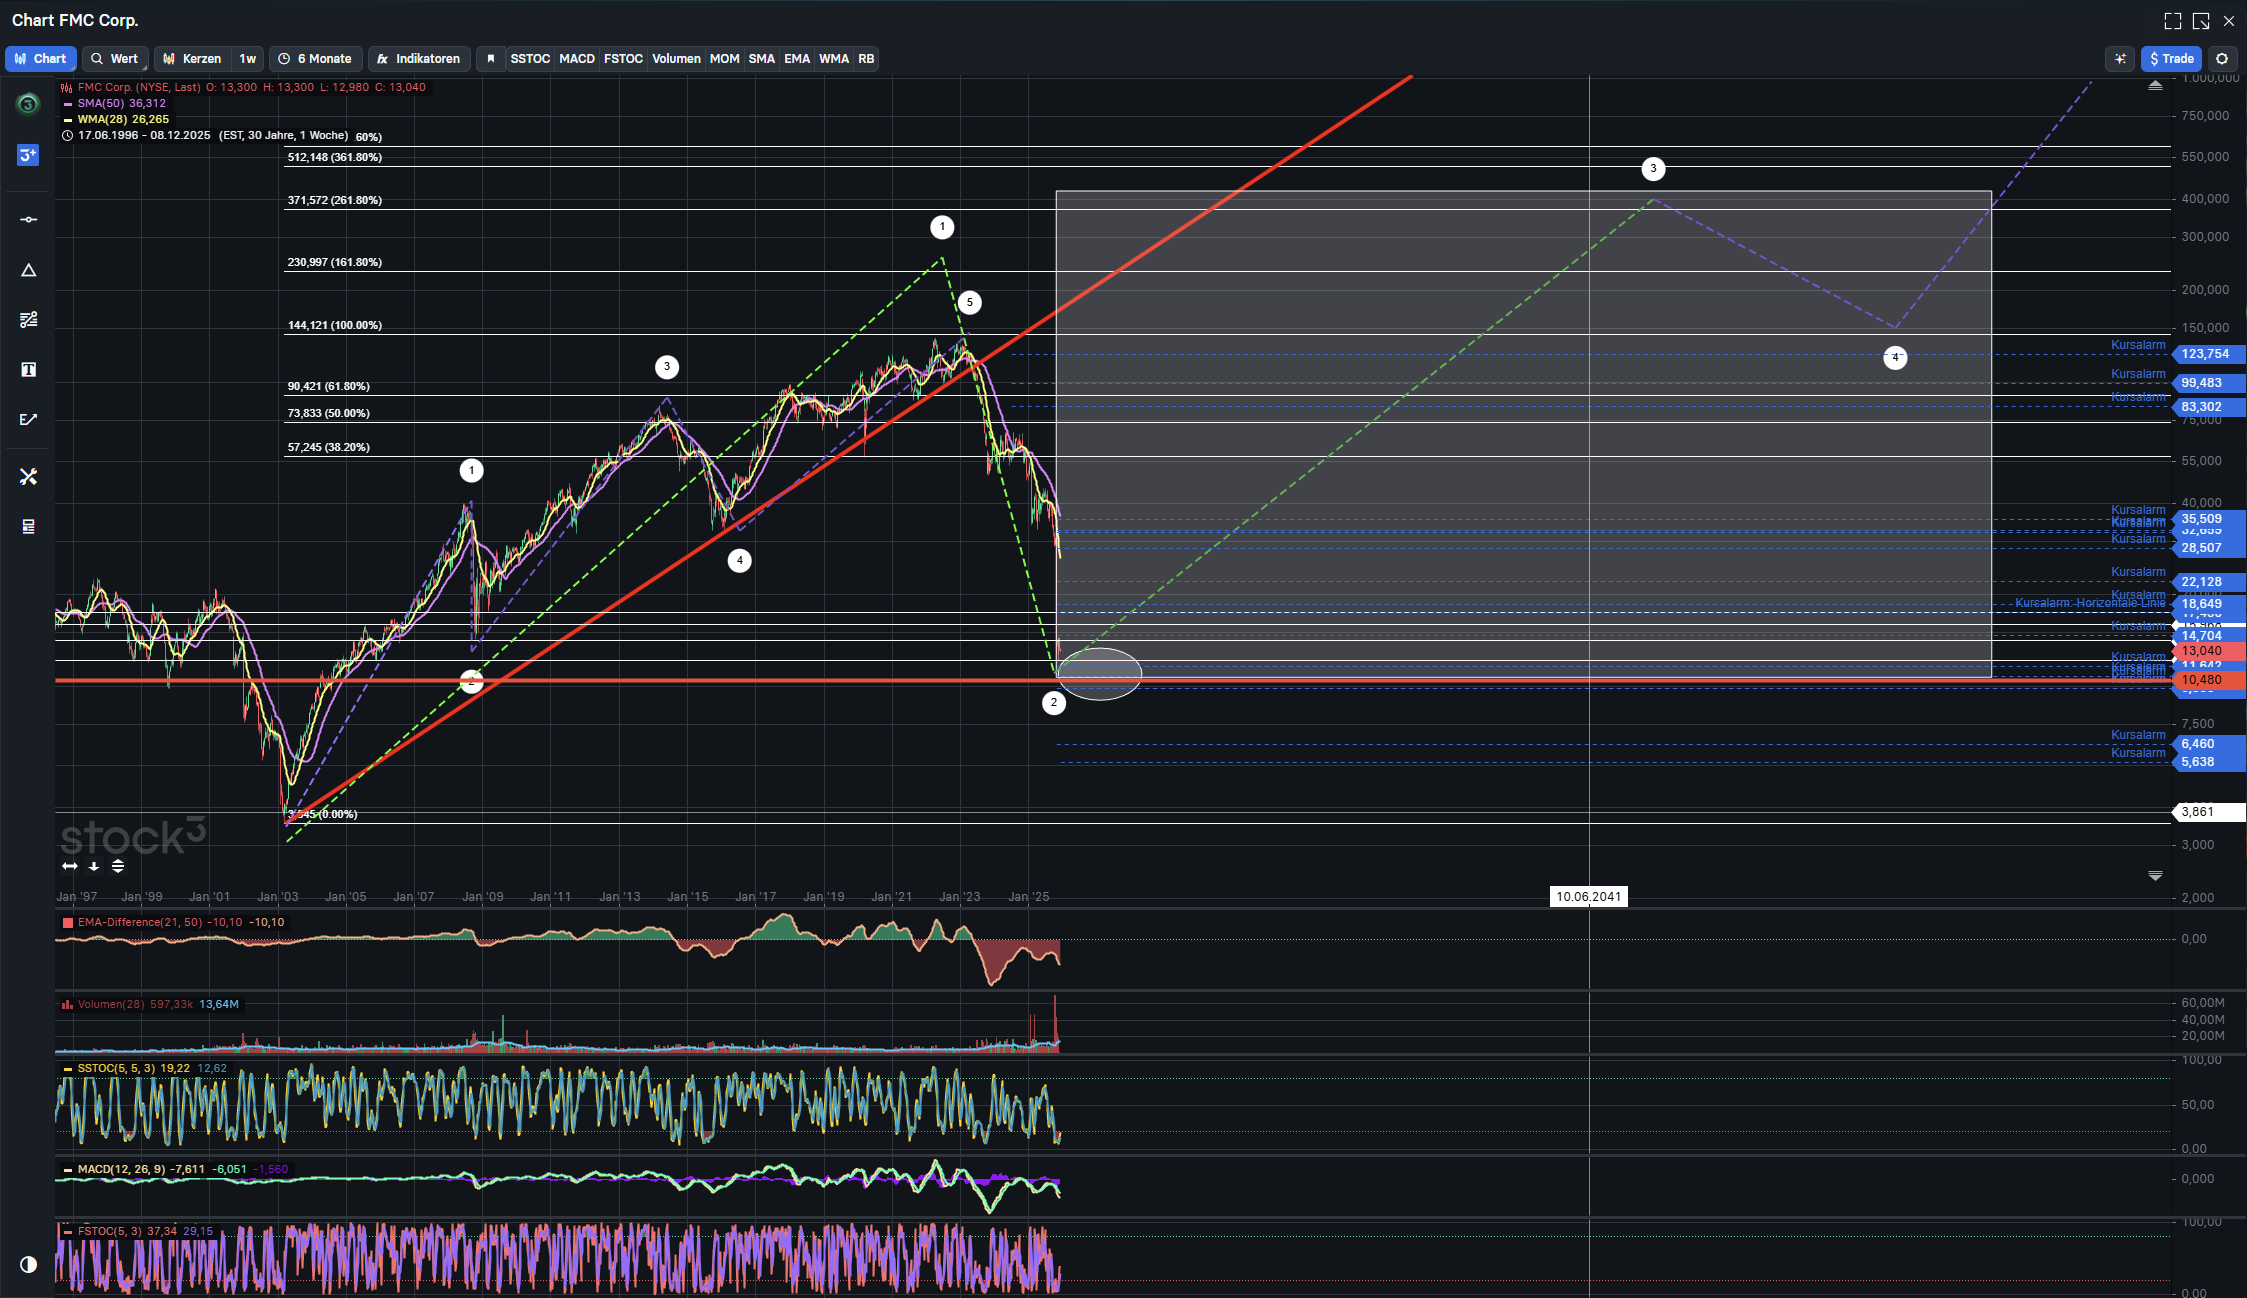Click the sparkle AI assistant icon
The height and width of the screenshot is (1298, 2247).
[2119, 59]
